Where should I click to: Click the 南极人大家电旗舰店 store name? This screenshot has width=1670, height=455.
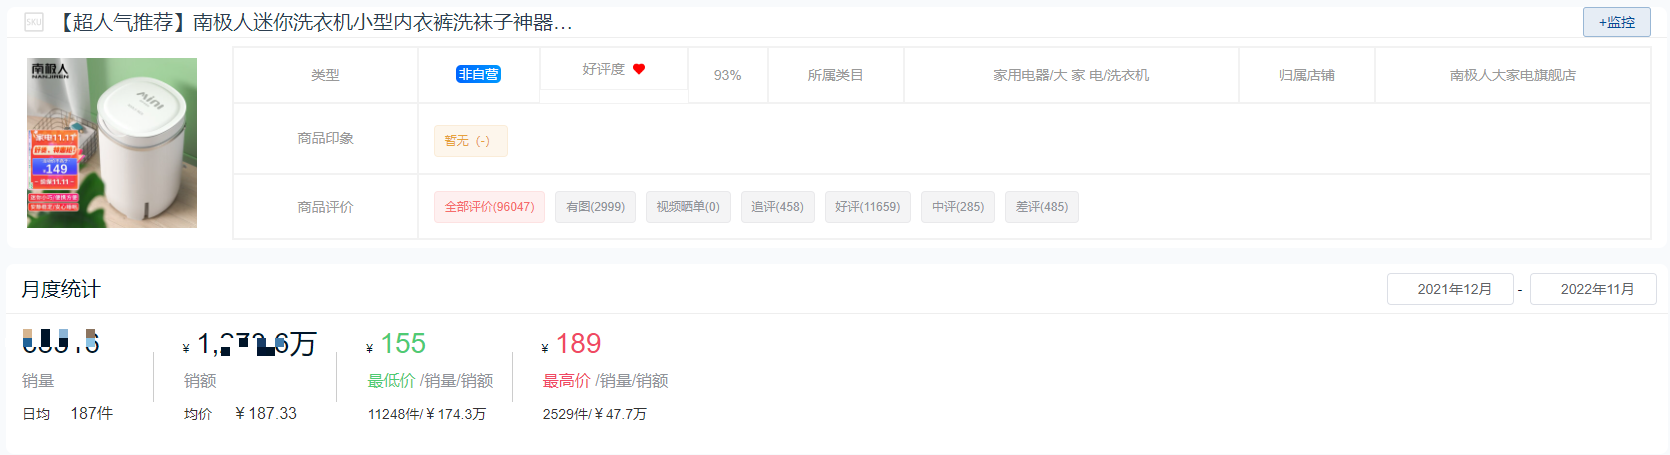coord(1512,75)
